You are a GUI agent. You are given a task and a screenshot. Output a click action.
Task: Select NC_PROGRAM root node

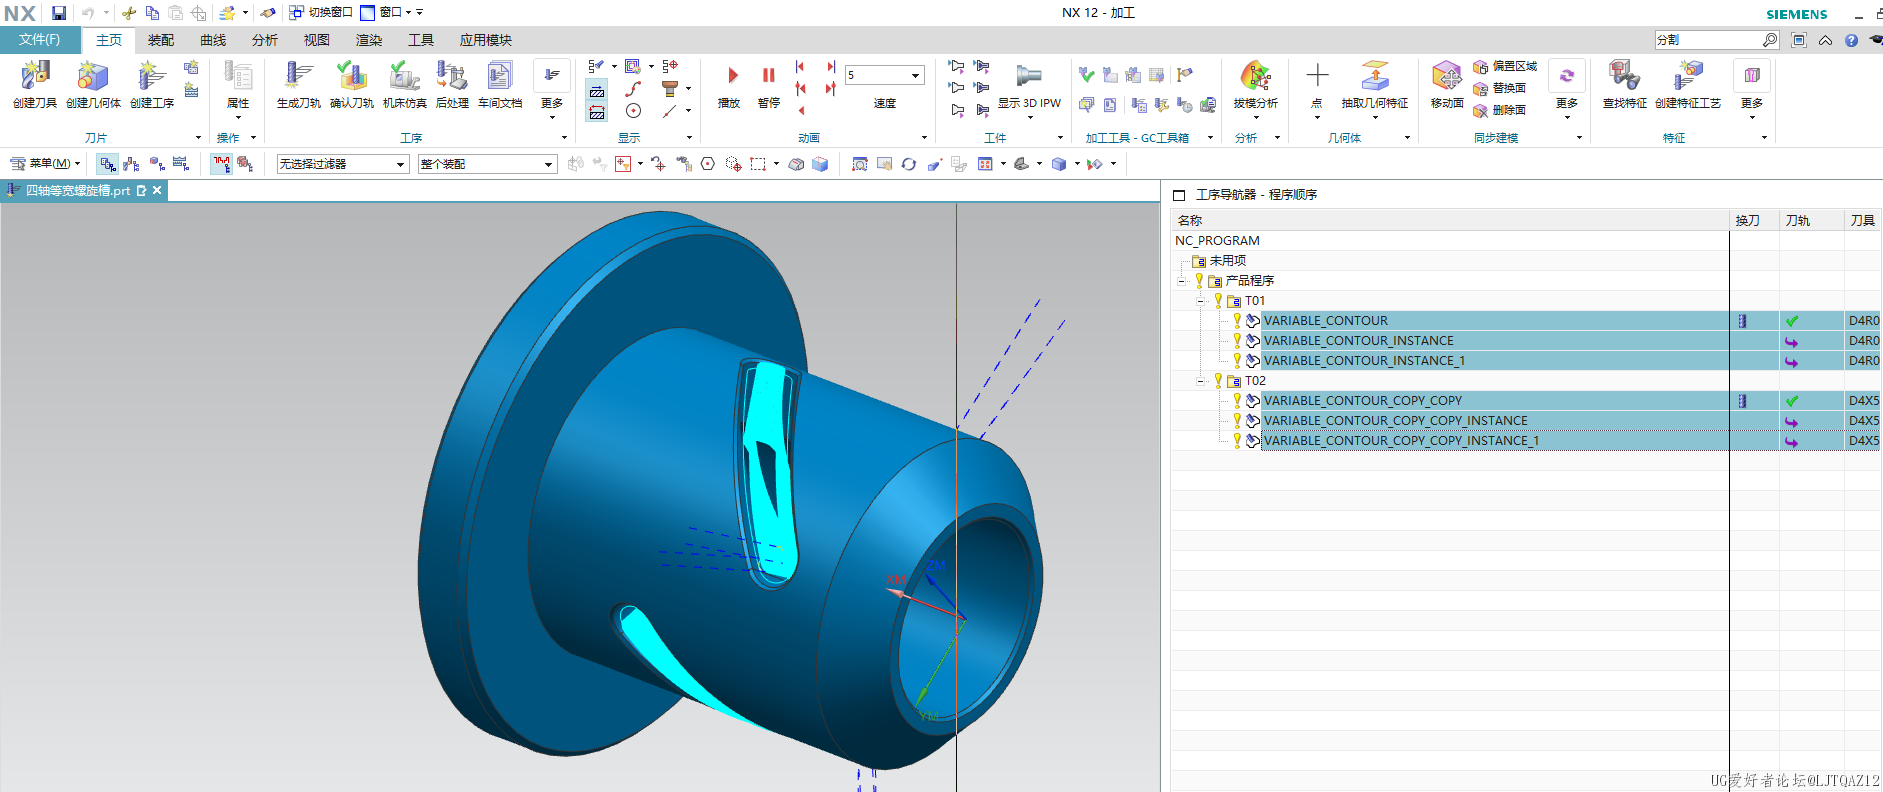(x=1217, y=241)
